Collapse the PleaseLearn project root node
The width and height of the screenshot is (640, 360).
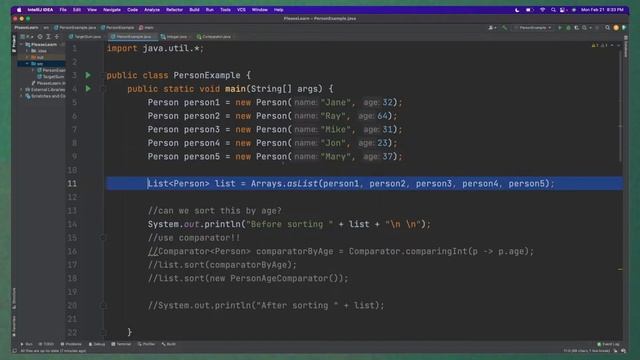21,44
